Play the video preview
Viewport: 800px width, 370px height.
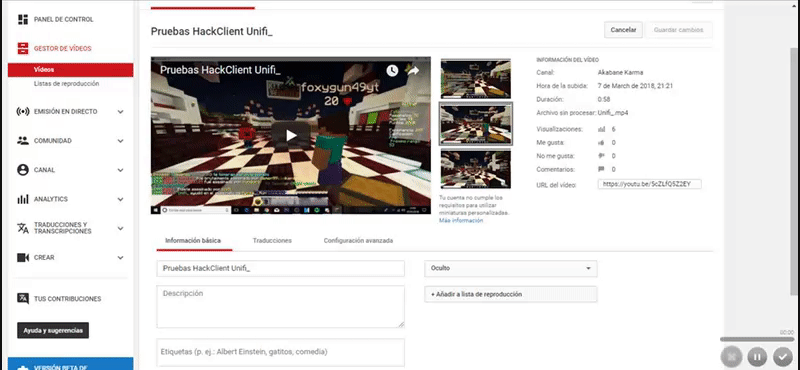pos(291,135)
